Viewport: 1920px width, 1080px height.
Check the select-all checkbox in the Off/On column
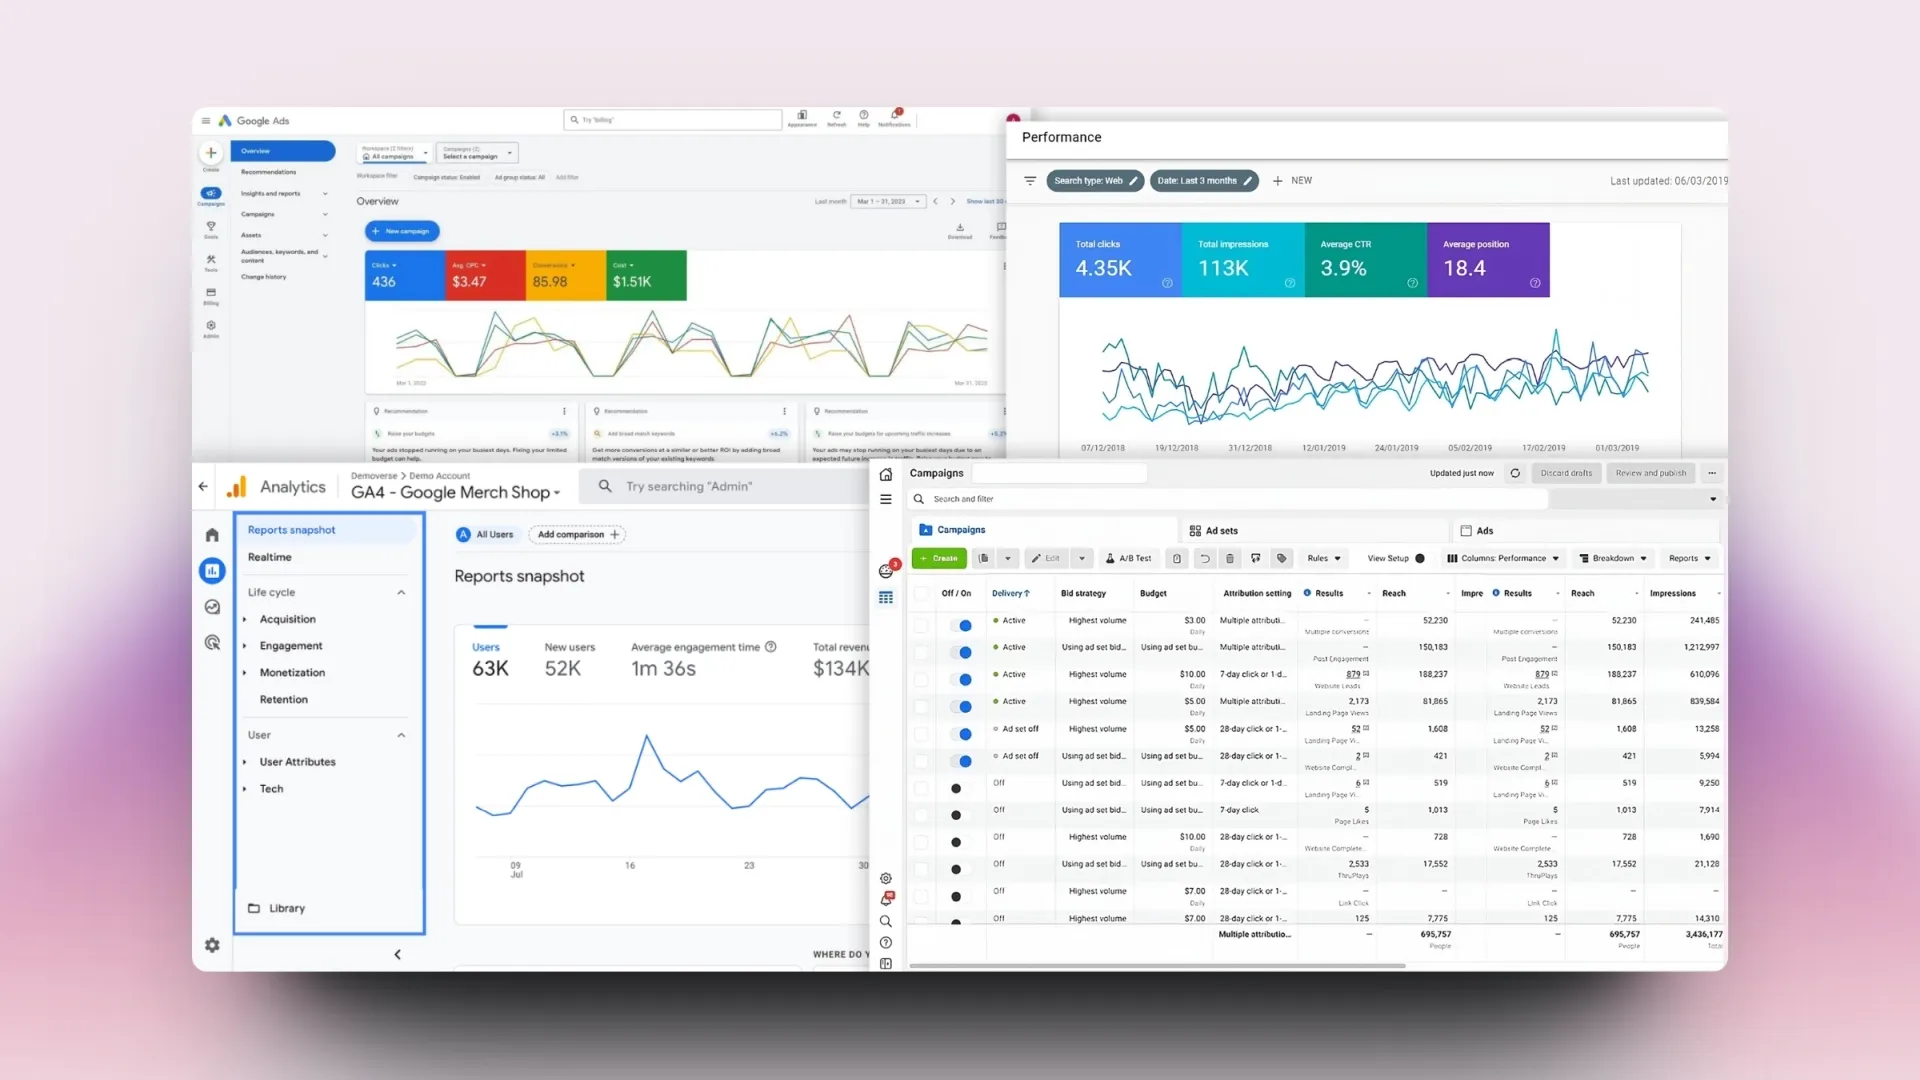(x=922, y=593)
